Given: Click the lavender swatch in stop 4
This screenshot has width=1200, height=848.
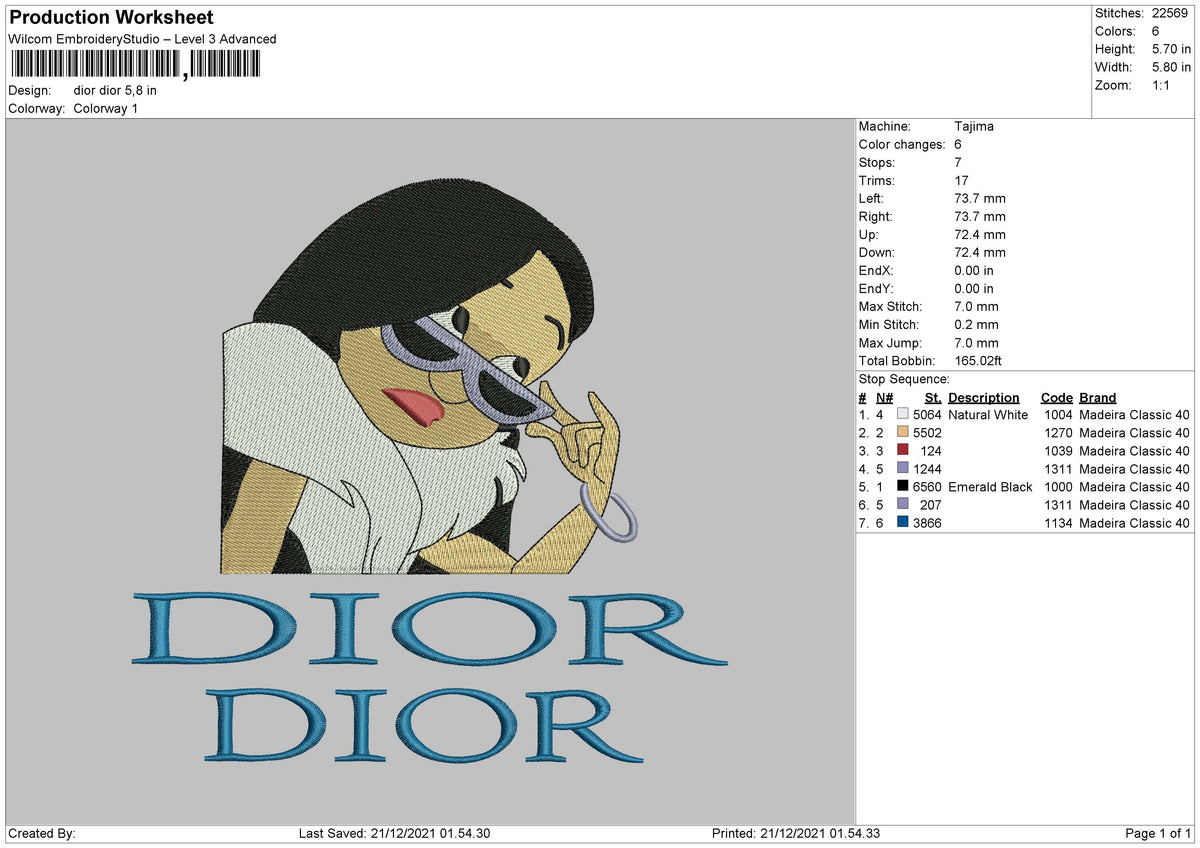Looking at the screenshot, I should click(903, 469).
